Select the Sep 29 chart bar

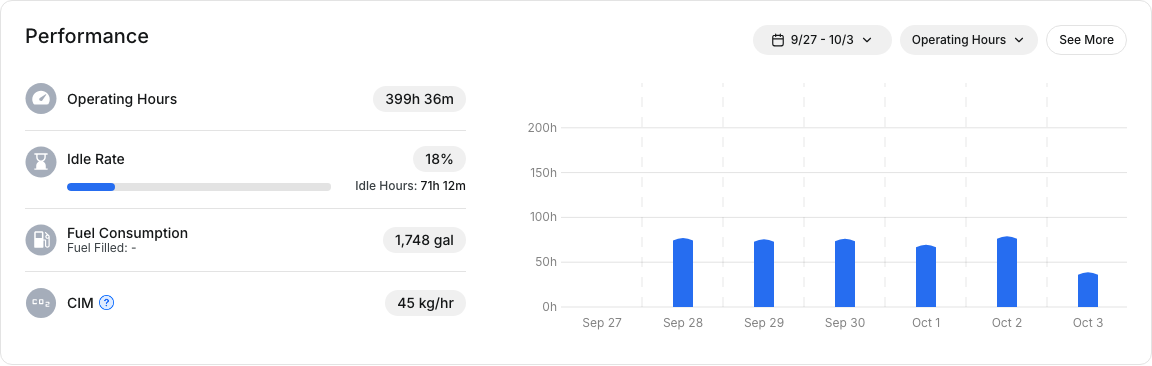tap(764, 273)
